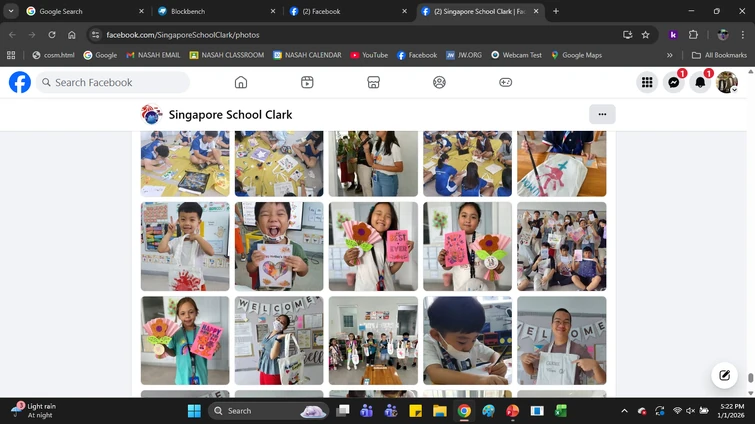
Task: Open the Light rain weather widget
Action: (x=34, y=411)
